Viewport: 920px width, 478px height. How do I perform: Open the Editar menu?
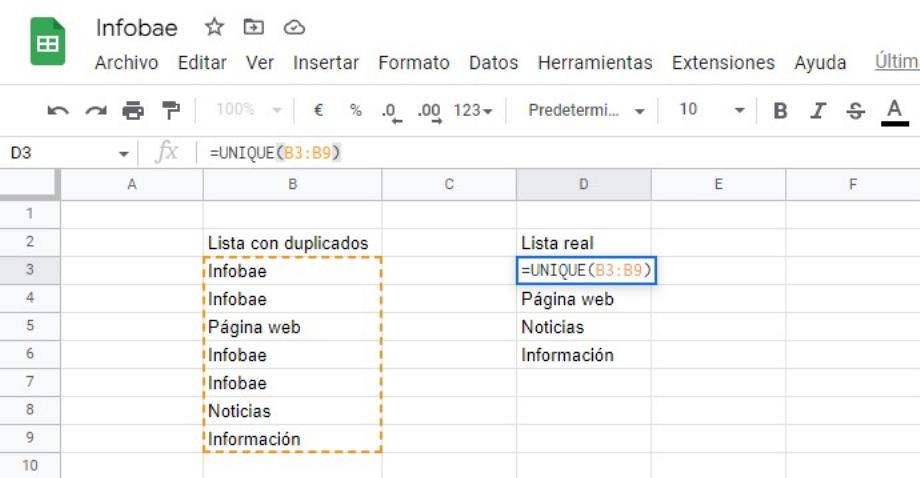[x=202, y=62]
